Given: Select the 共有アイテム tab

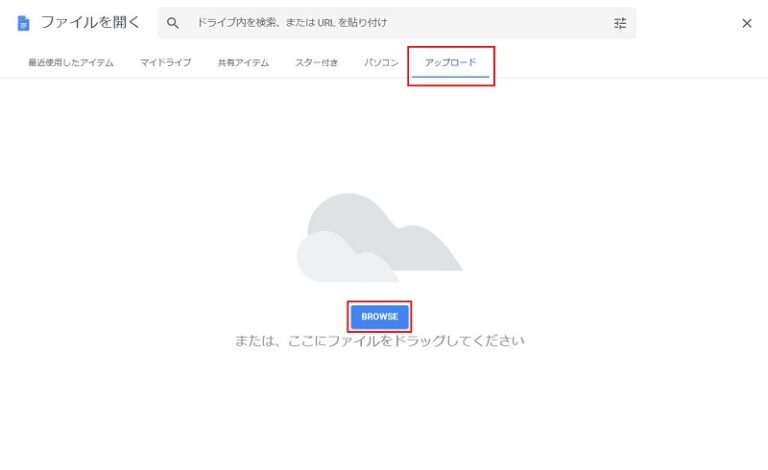Looking at the screenshot, I should point(243,63).
